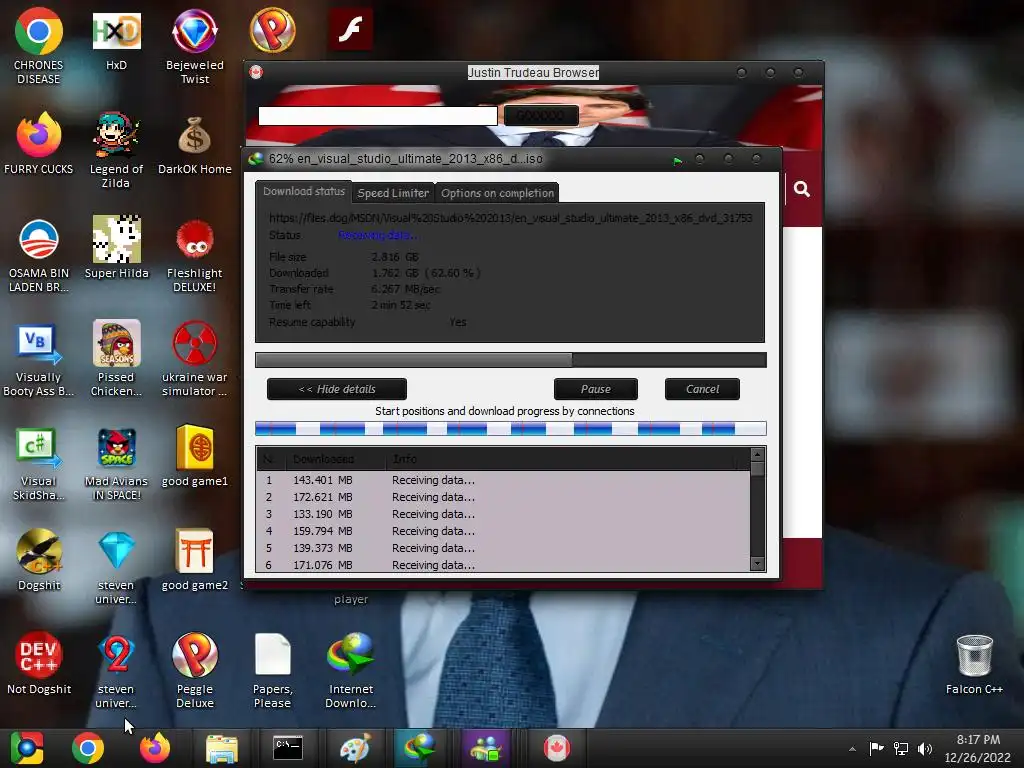Image resolution: width=1024 pixels, height=768 pixels.
Task: Open File Explorer folder on taskbar
Action: point(222,748)
